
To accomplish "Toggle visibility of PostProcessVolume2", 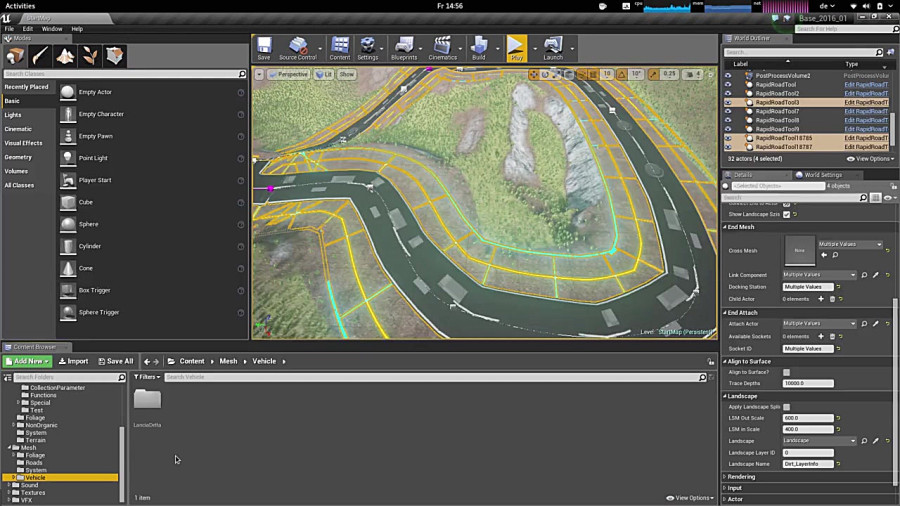I will pyautogui.click(x=728, y=76).
